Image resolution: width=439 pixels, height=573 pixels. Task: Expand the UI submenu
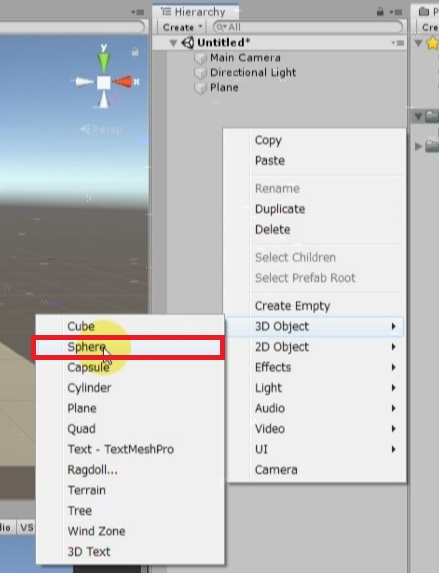click(315, 449)
